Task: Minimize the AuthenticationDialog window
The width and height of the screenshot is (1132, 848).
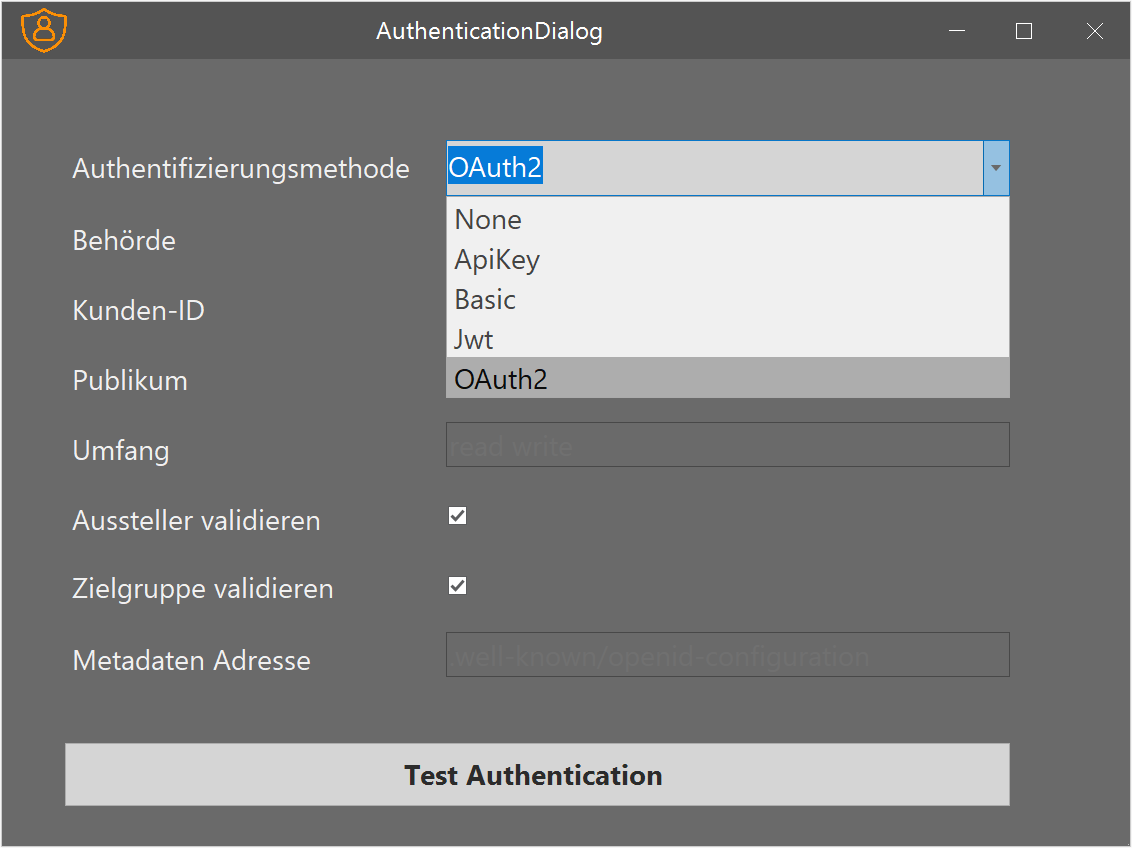Action: [957, 31]
